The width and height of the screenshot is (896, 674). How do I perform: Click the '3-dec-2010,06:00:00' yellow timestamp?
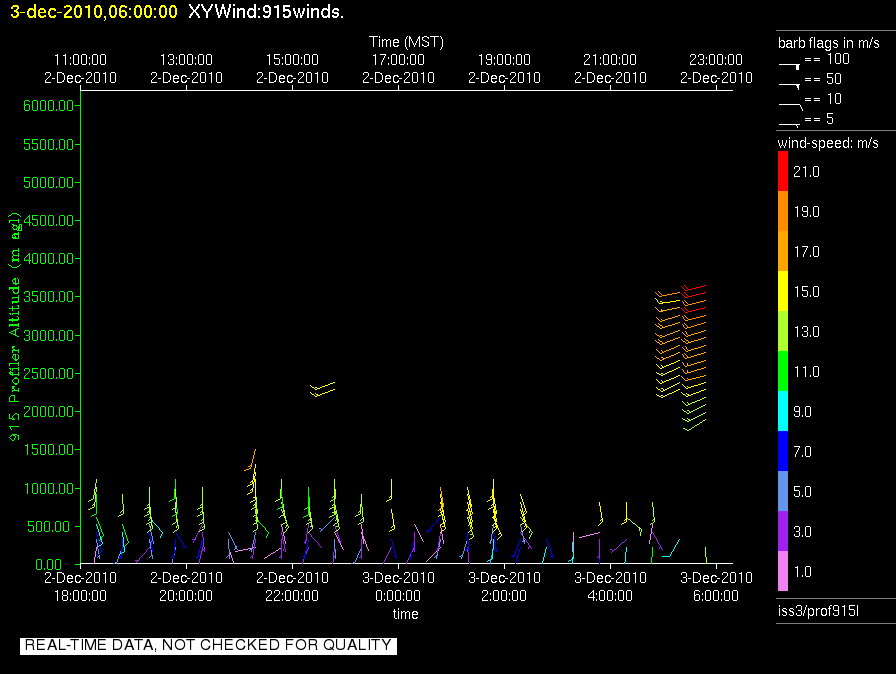click(x=94, y=12)
